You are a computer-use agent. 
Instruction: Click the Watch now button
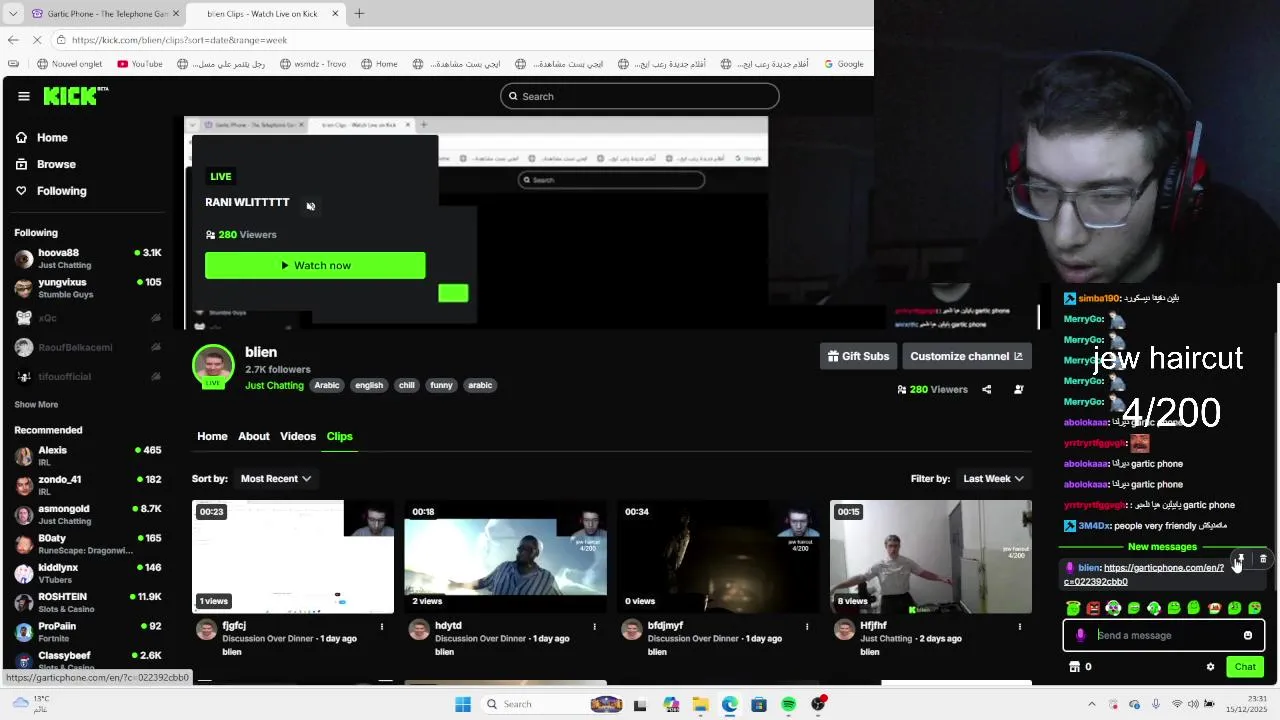(x=315, y=265)
